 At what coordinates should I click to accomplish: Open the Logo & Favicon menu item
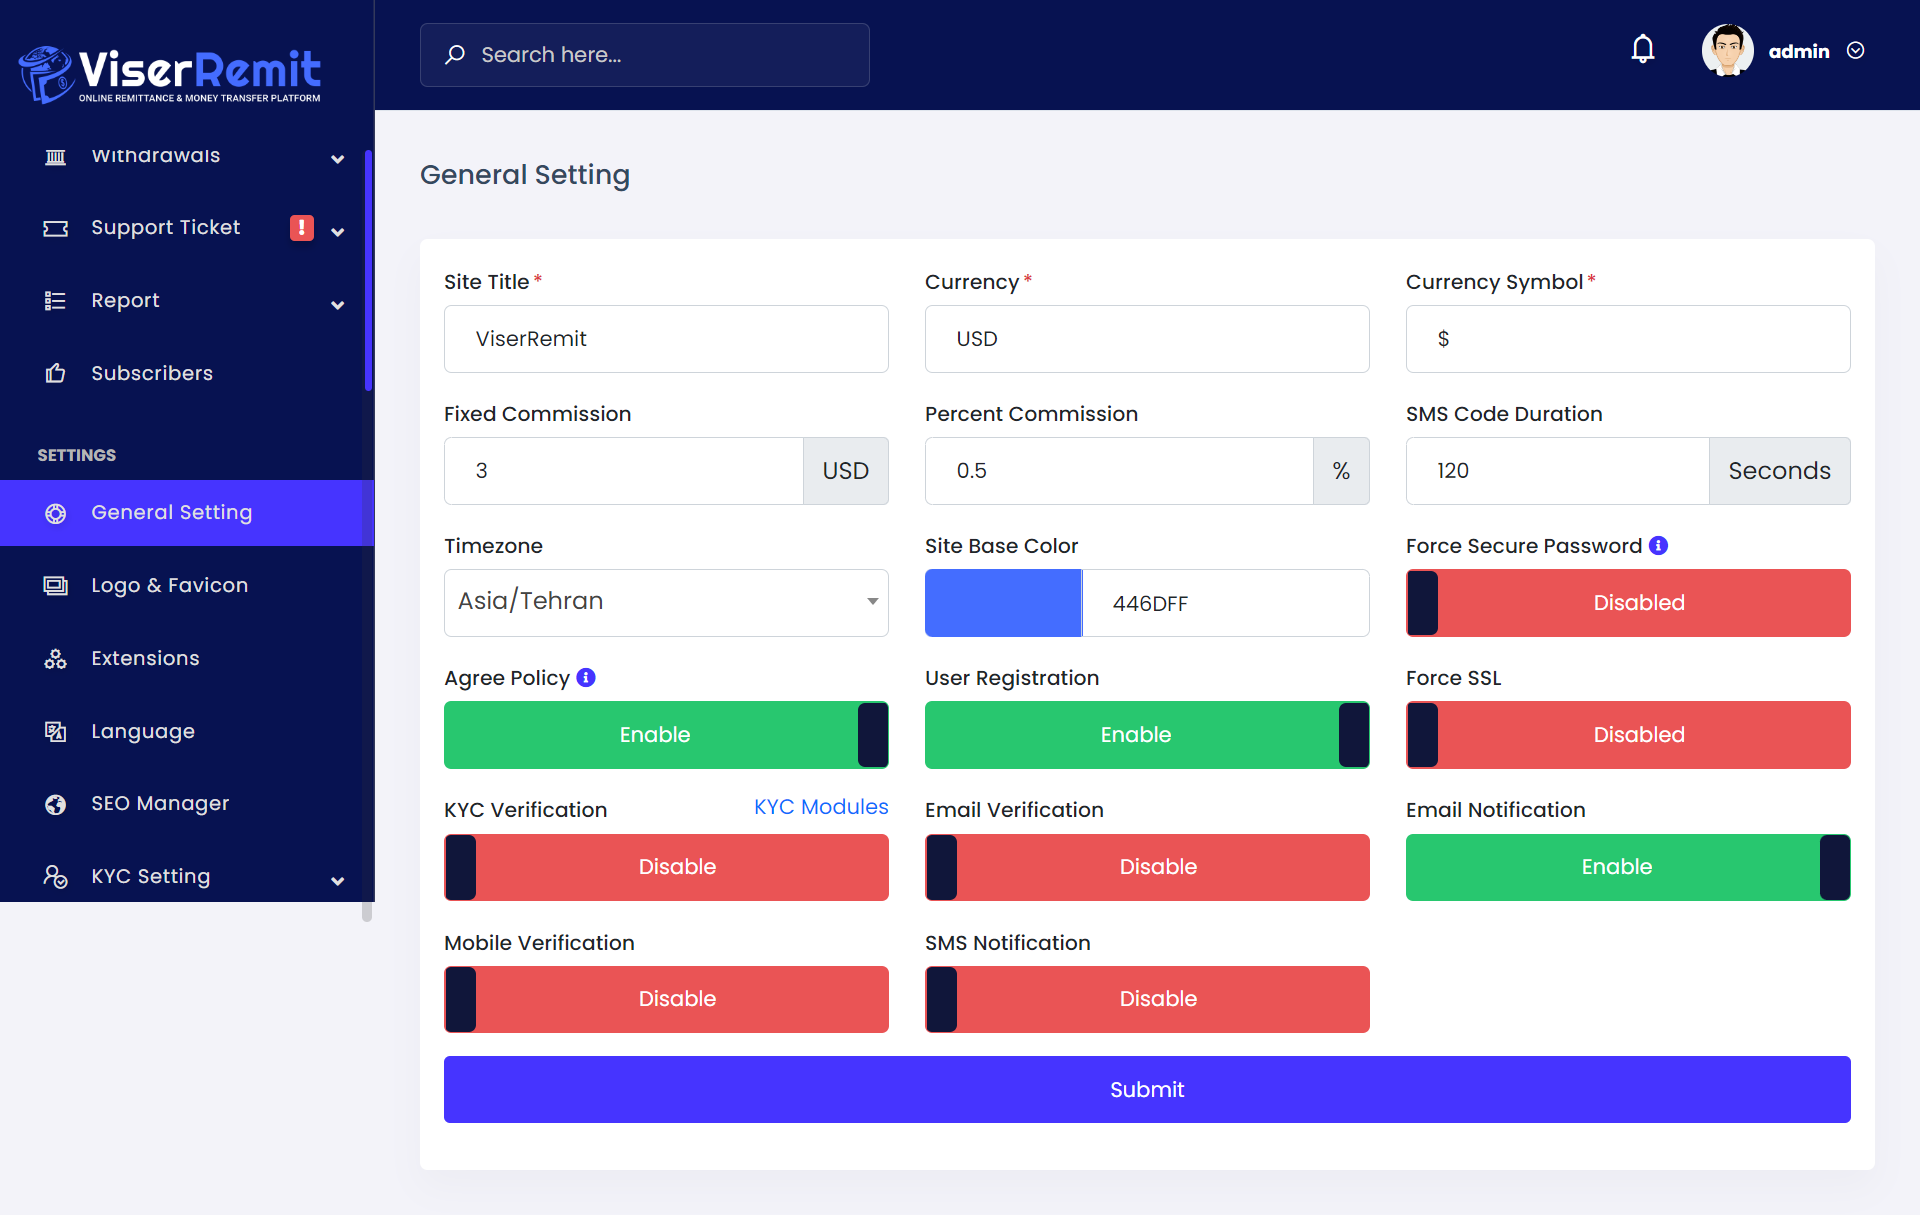[169, 585]
